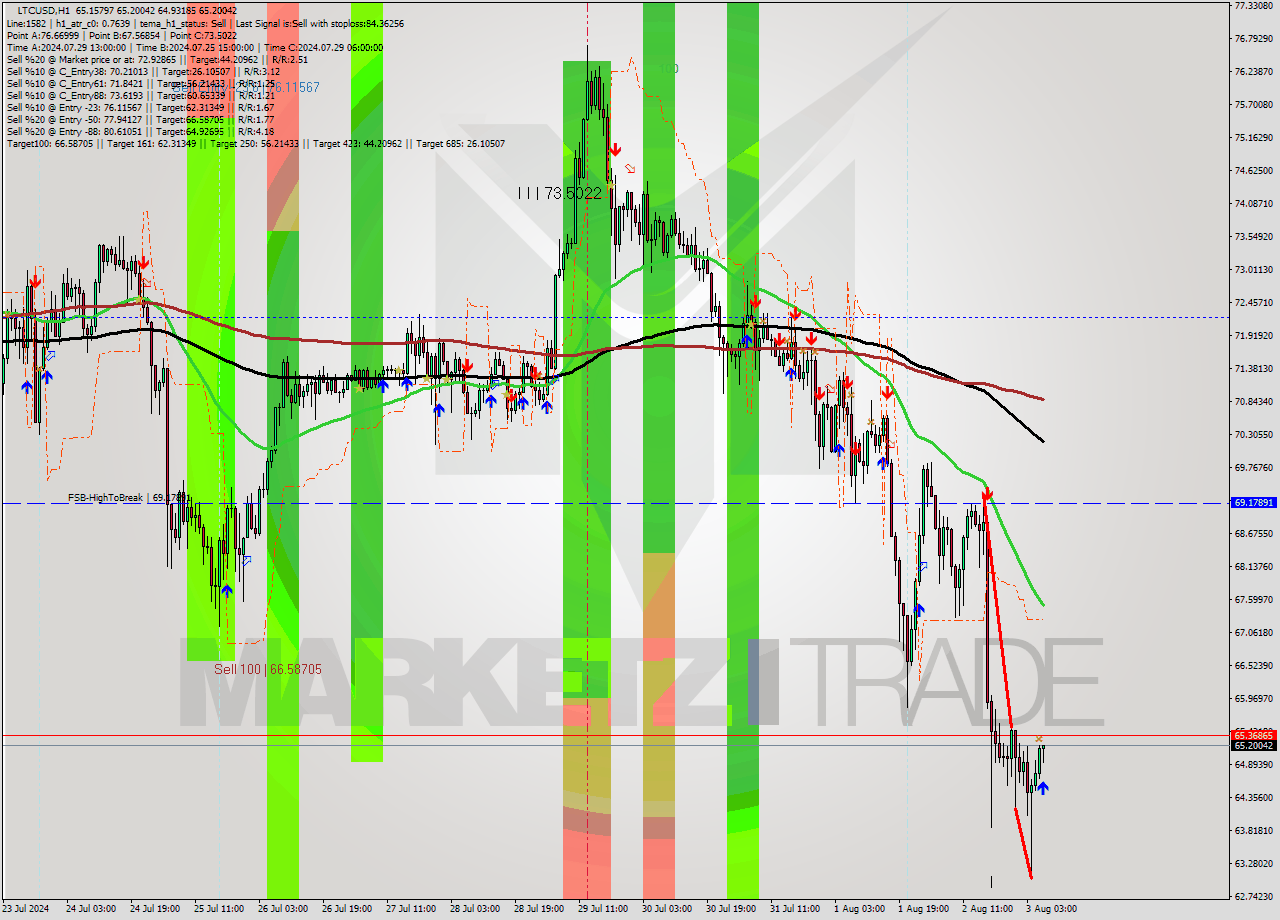The image size is (1280, 920).
Task: Click the 66.52390 price axis label
Action: [1253, 666]
